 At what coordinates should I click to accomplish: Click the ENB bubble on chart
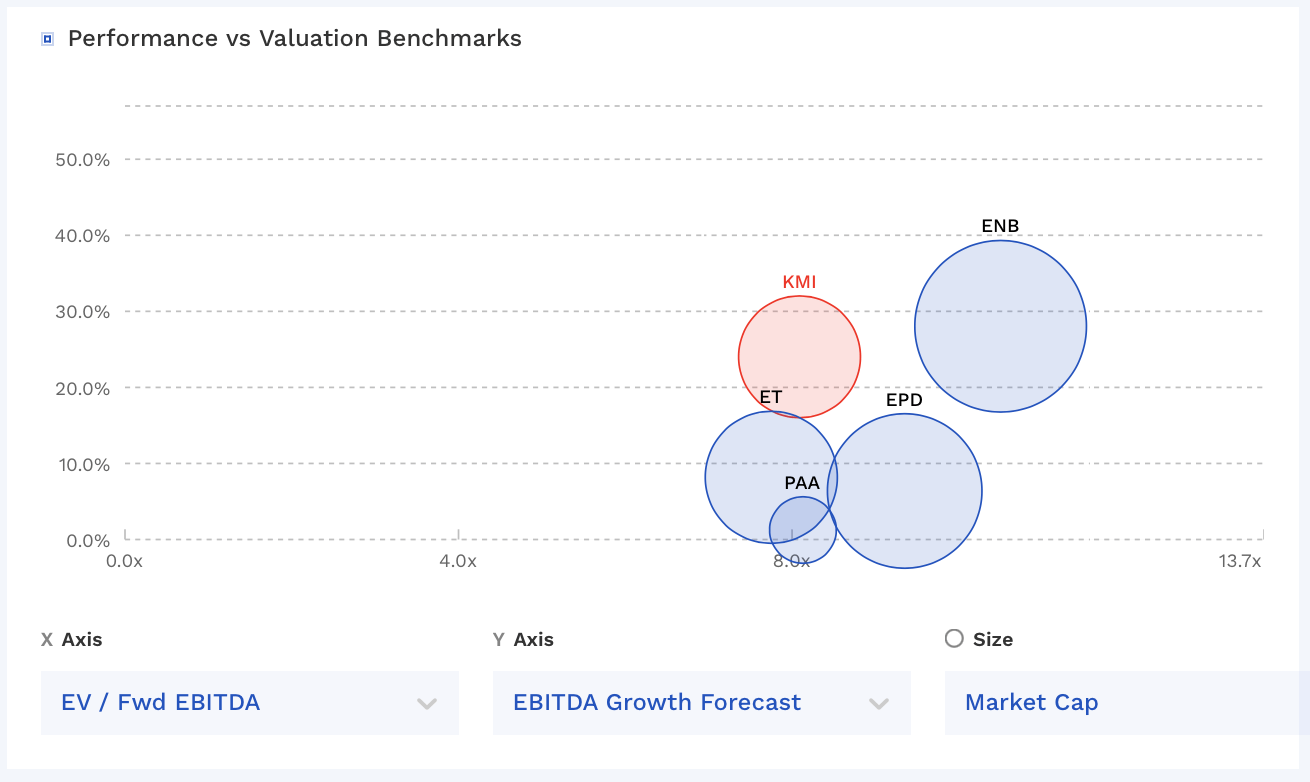pos(1000,326)
